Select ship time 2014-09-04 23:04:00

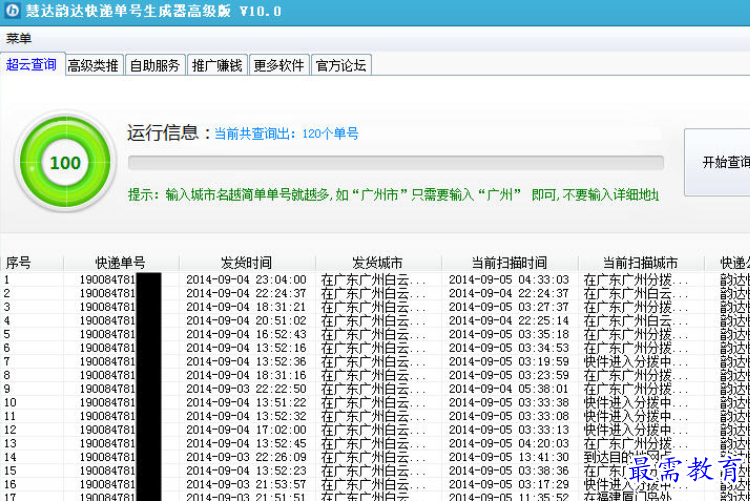tap(246, 279)
